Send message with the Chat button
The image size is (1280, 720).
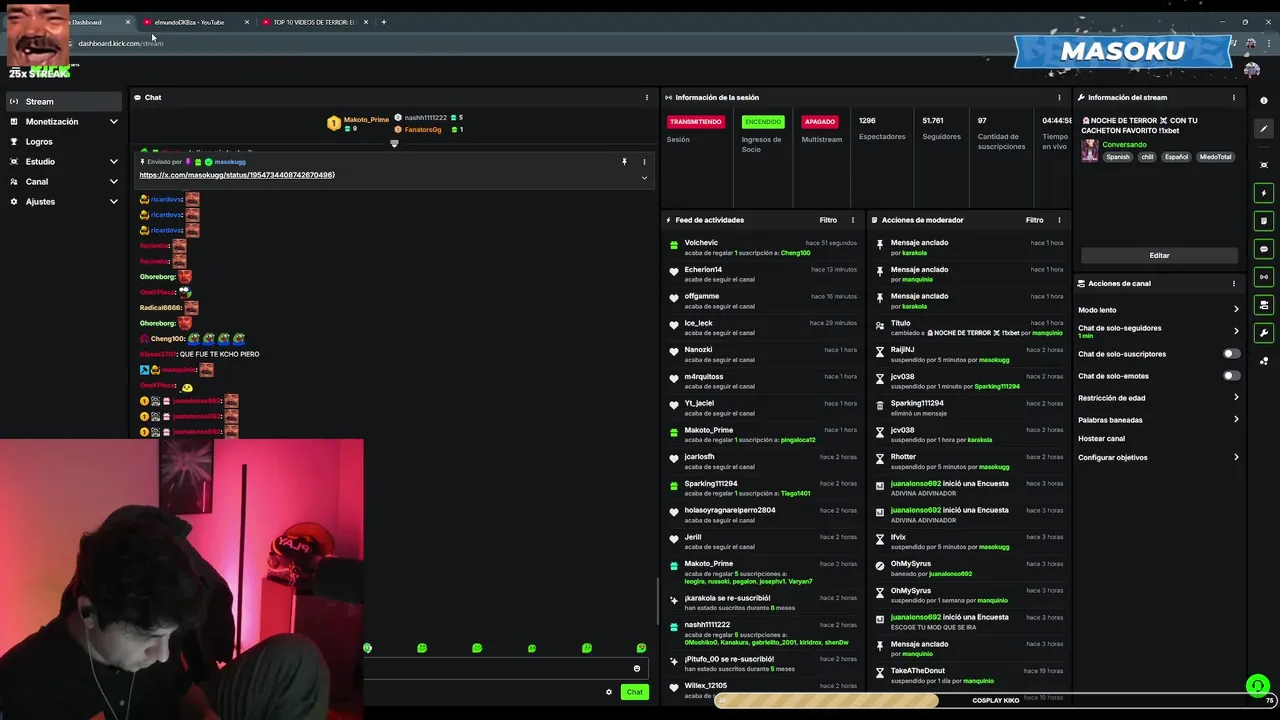tap(634, 692)
